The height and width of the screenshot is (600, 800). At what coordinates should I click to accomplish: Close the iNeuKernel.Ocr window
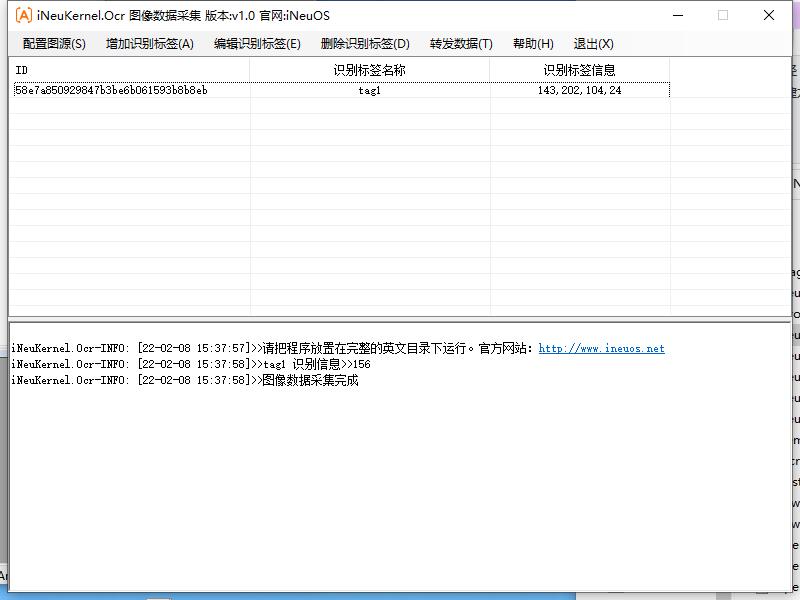coord(768,15)
